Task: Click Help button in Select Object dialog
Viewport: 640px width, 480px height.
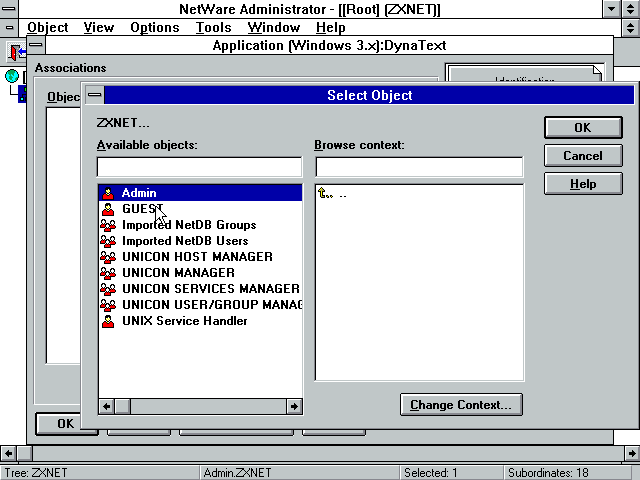Action: pos(583,184)
